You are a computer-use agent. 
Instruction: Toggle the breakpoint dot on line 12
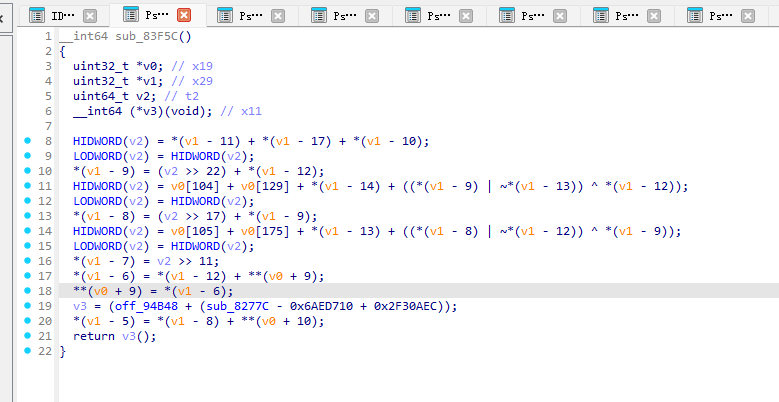(29, 201)
